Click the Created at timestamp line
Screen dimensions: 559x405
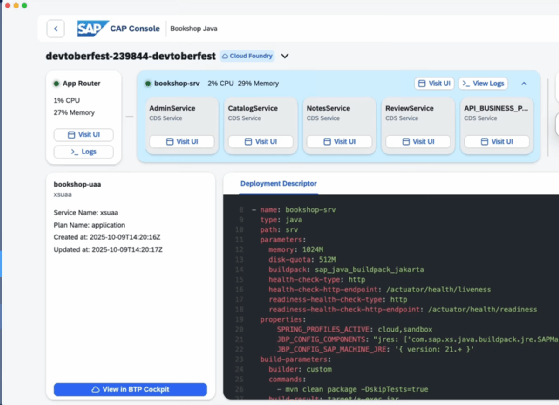(107, 237)
